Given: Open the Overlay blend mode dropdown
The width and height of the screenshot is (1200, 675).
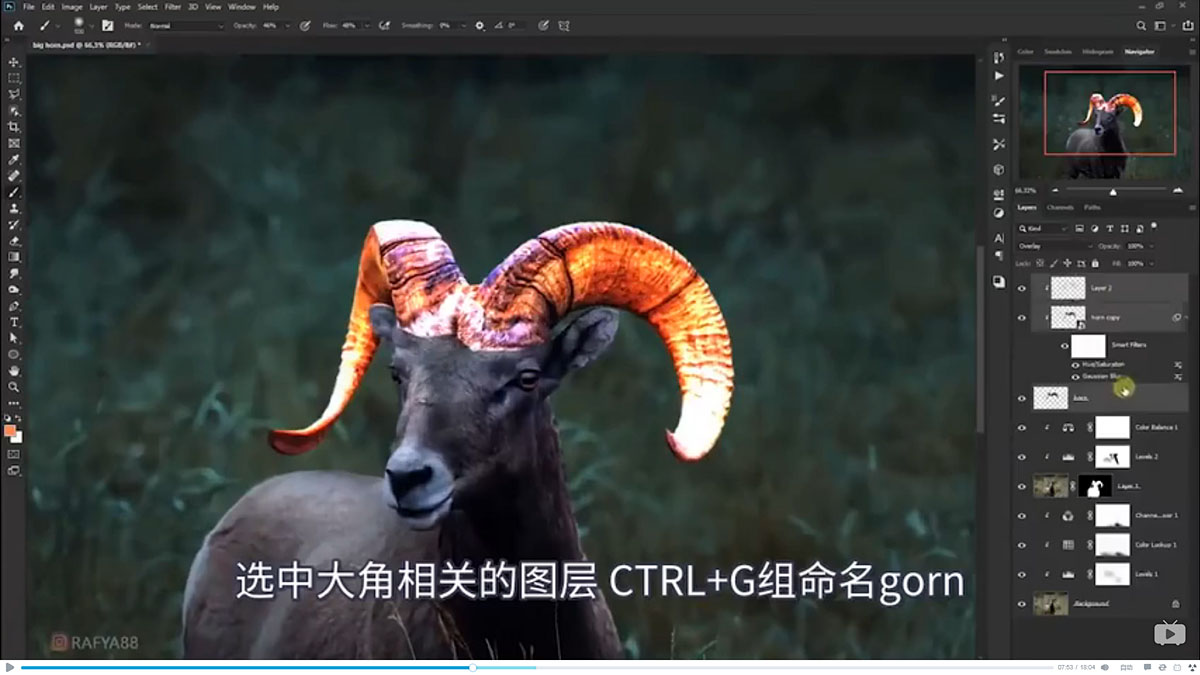Looking at the screenshot, I should 1054,247.
